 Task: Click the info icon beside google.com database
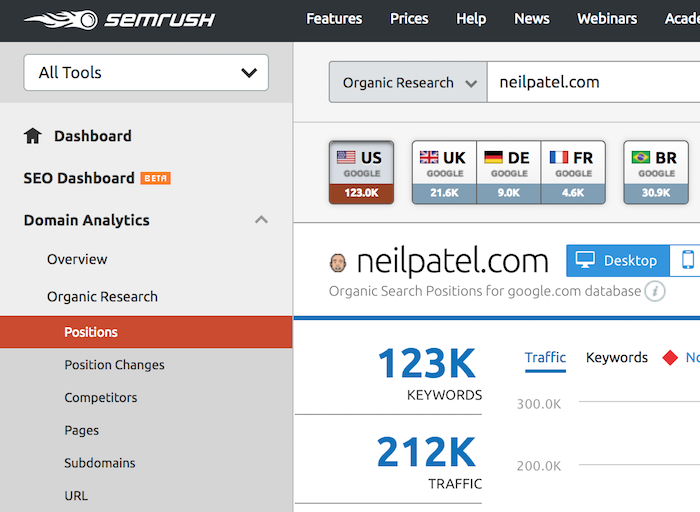[655, 291]
